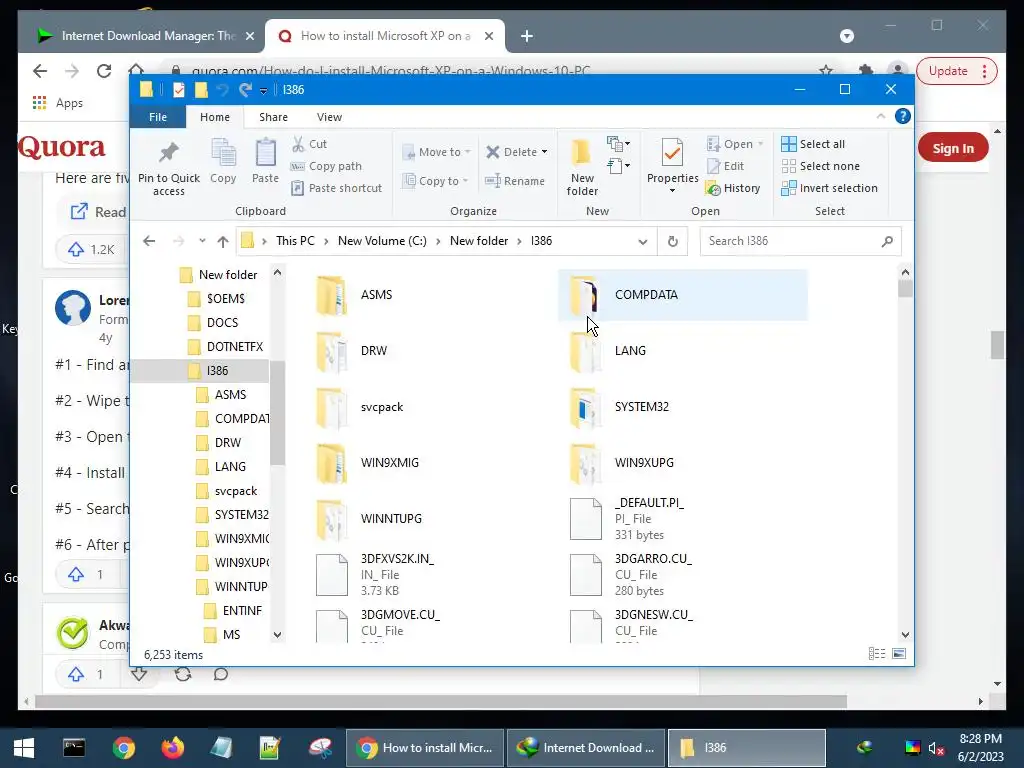Select the _DEFAULT.PI_ file
Image resolution: width=1024 pixels, height=768 pixels.
tap(682, 519)
